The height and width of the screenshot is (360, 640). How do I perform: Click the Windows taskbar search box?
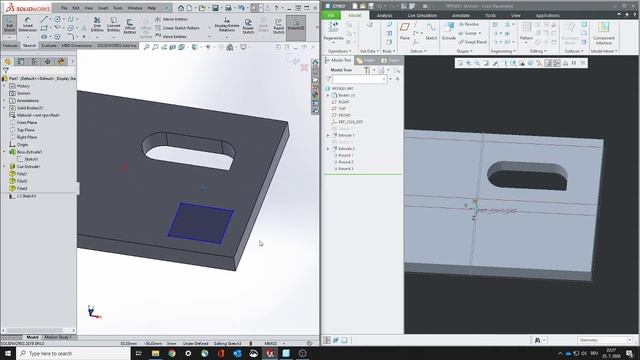pyautogui.click(x=72, y=353)
